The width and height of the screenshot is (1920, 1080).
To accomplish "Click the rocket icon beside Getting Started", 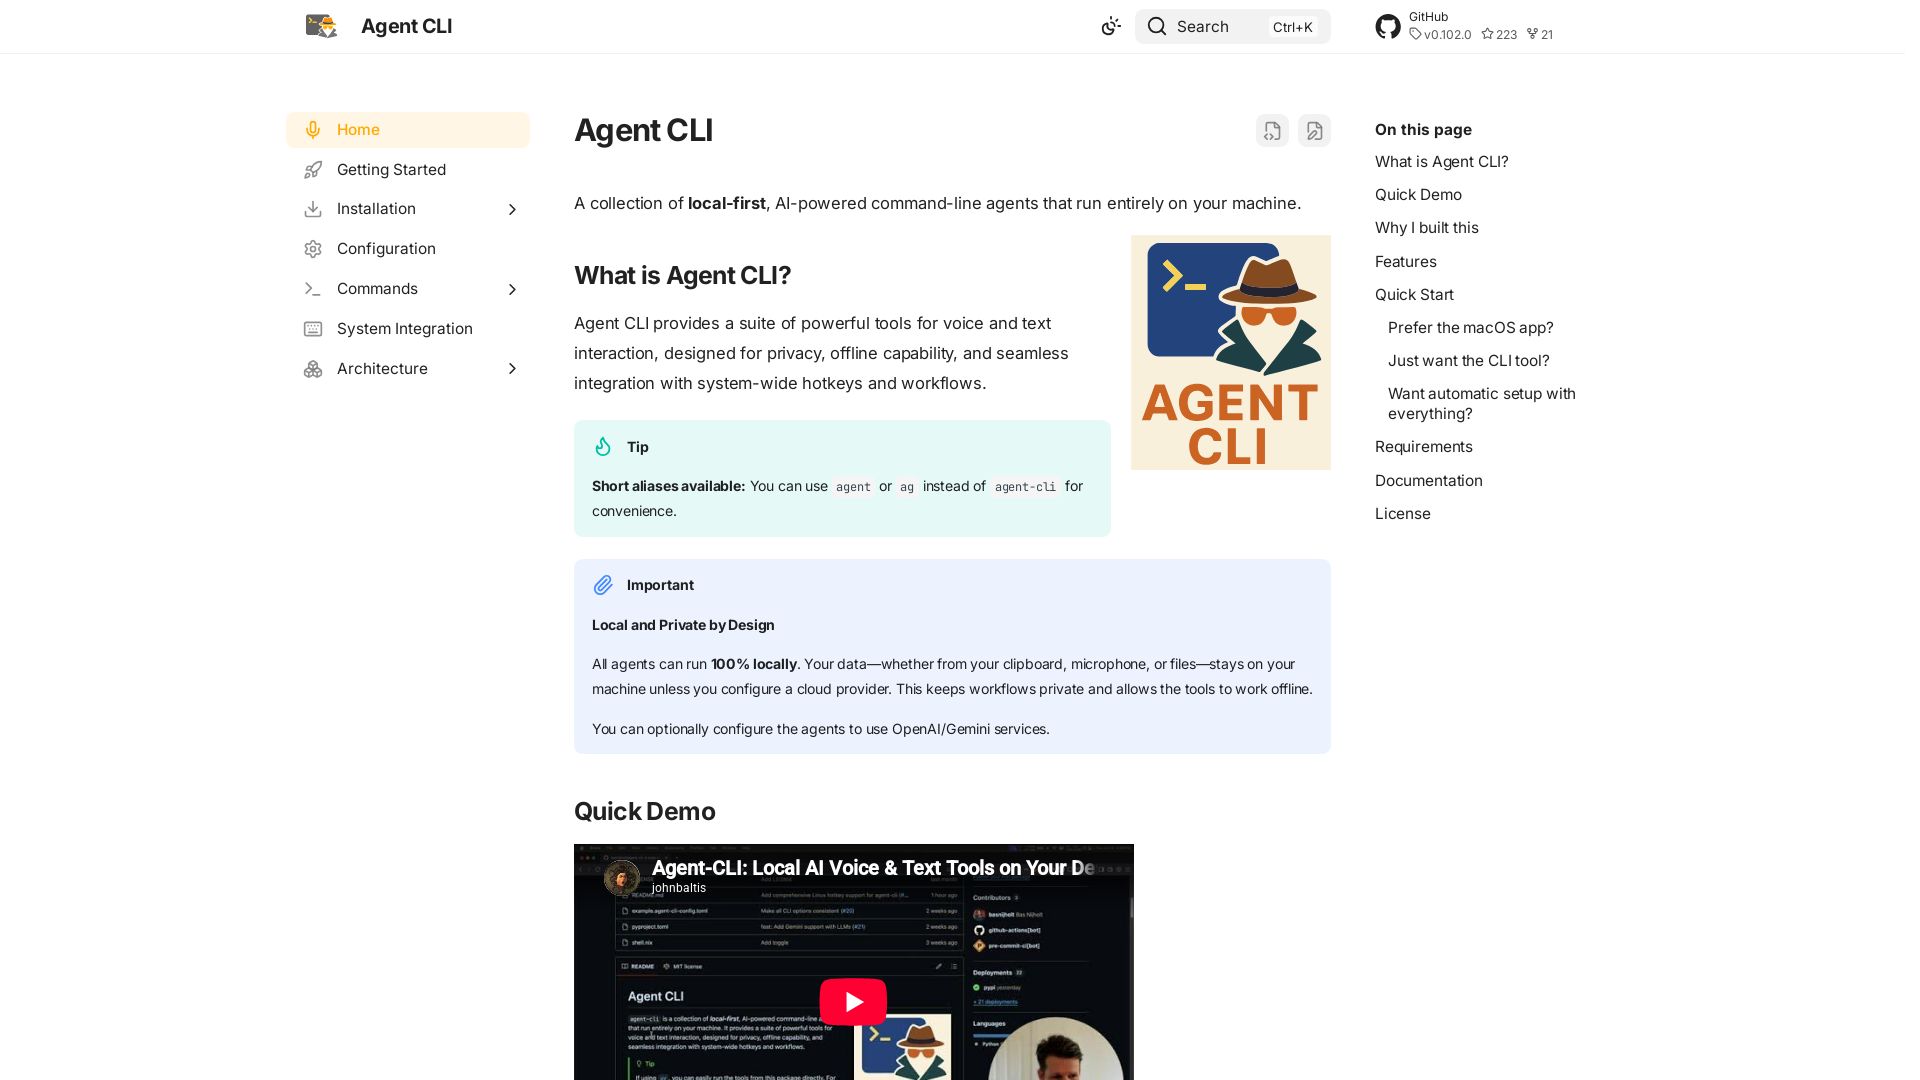I will pos(313,170).
